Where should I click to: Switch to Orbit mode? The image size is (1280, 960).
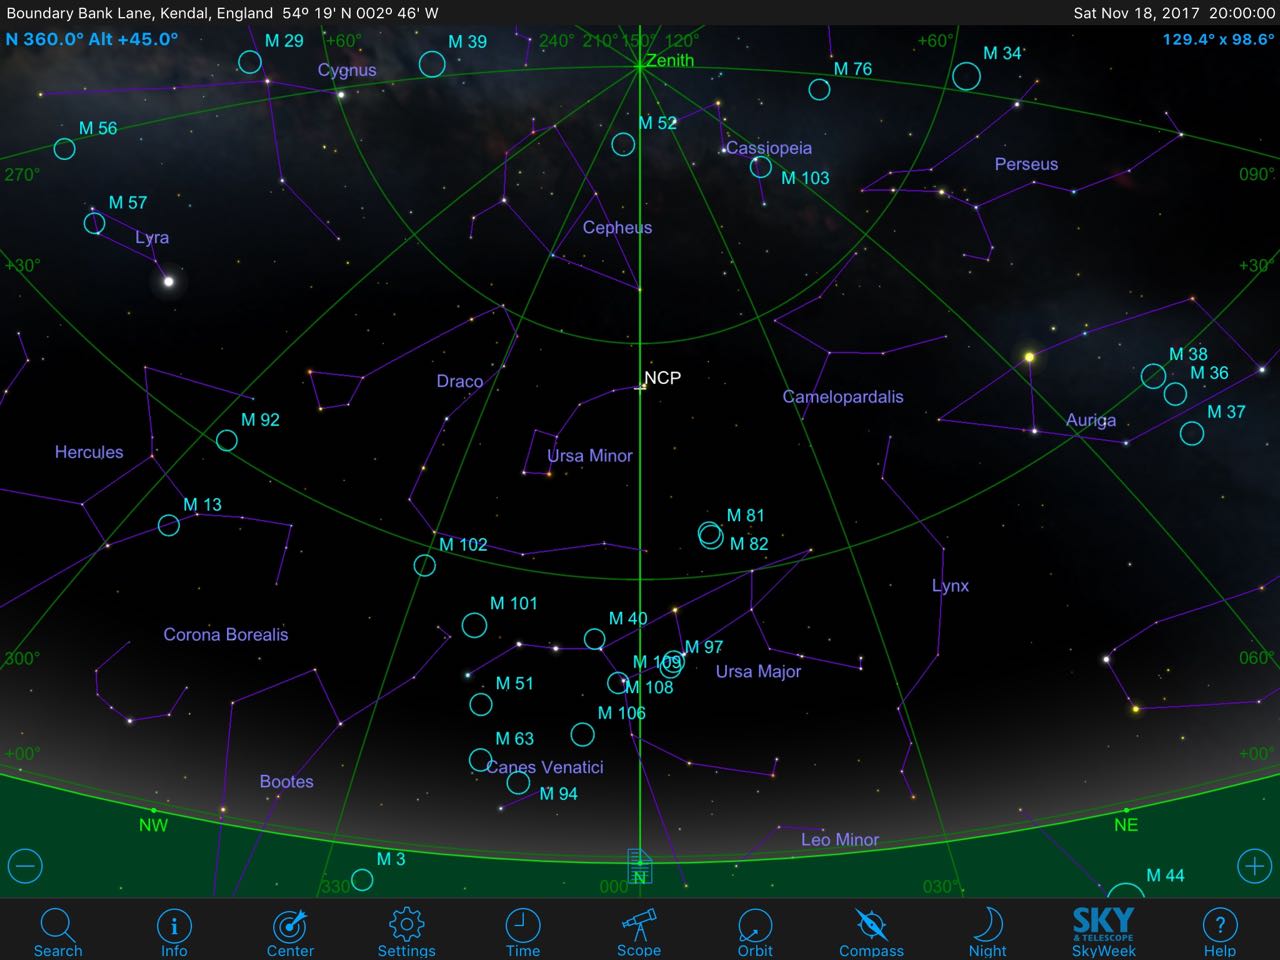[x=755, y=931]
